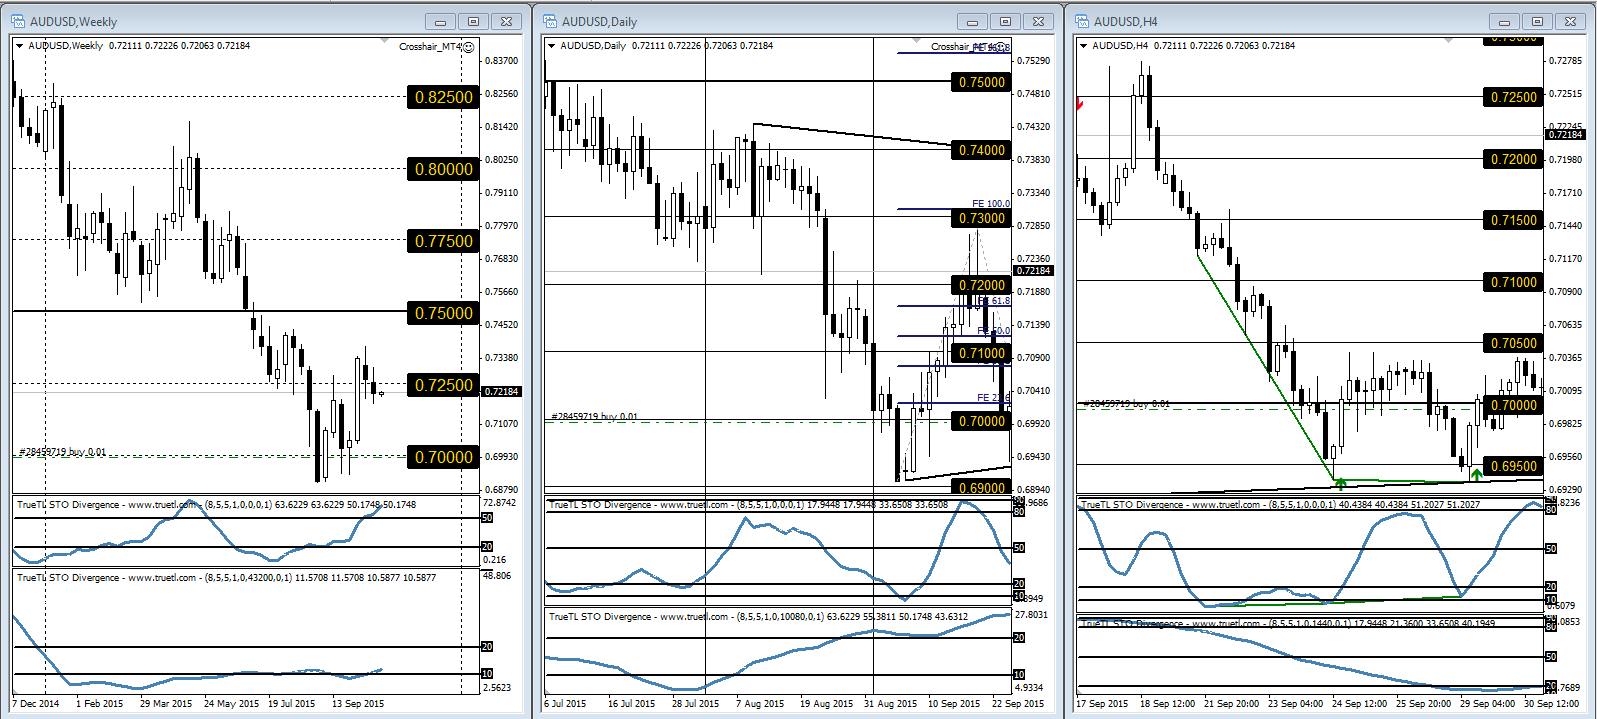Click the 13 Sep 2015 date on Weekly time axis
This screenshot has width=1597, height=719.
pos(358,704)
